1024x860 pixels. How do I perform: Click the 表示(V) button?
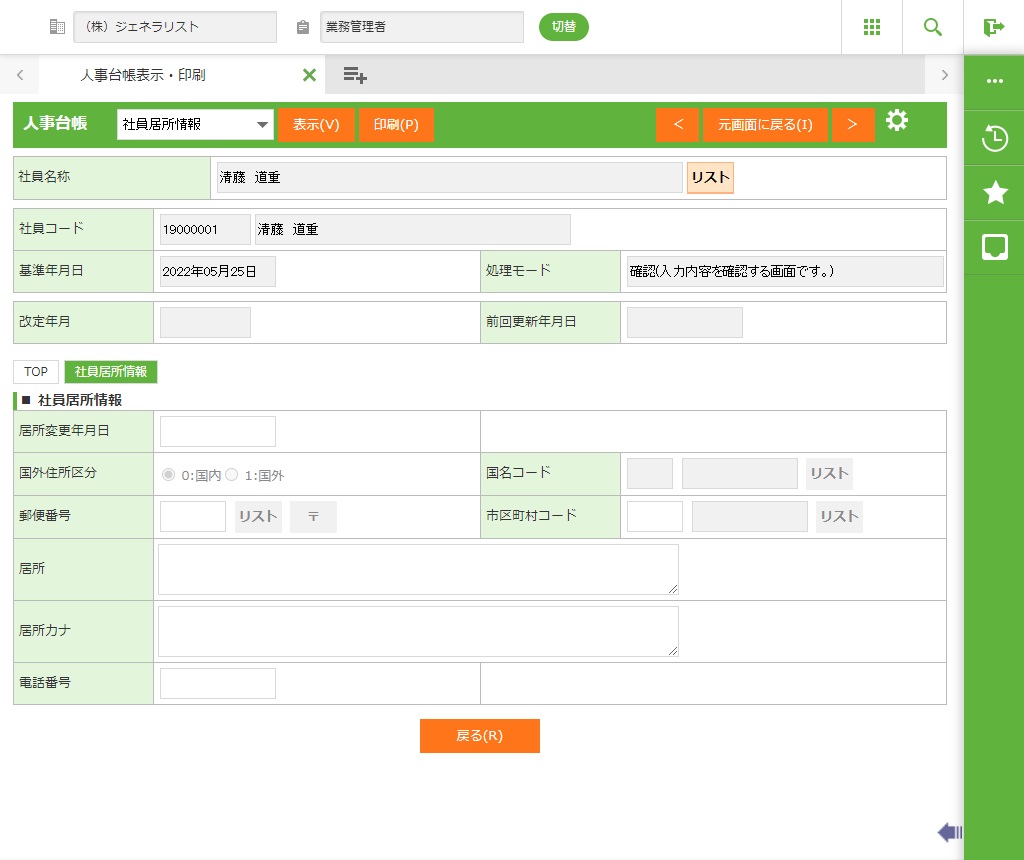pos(316,125)
